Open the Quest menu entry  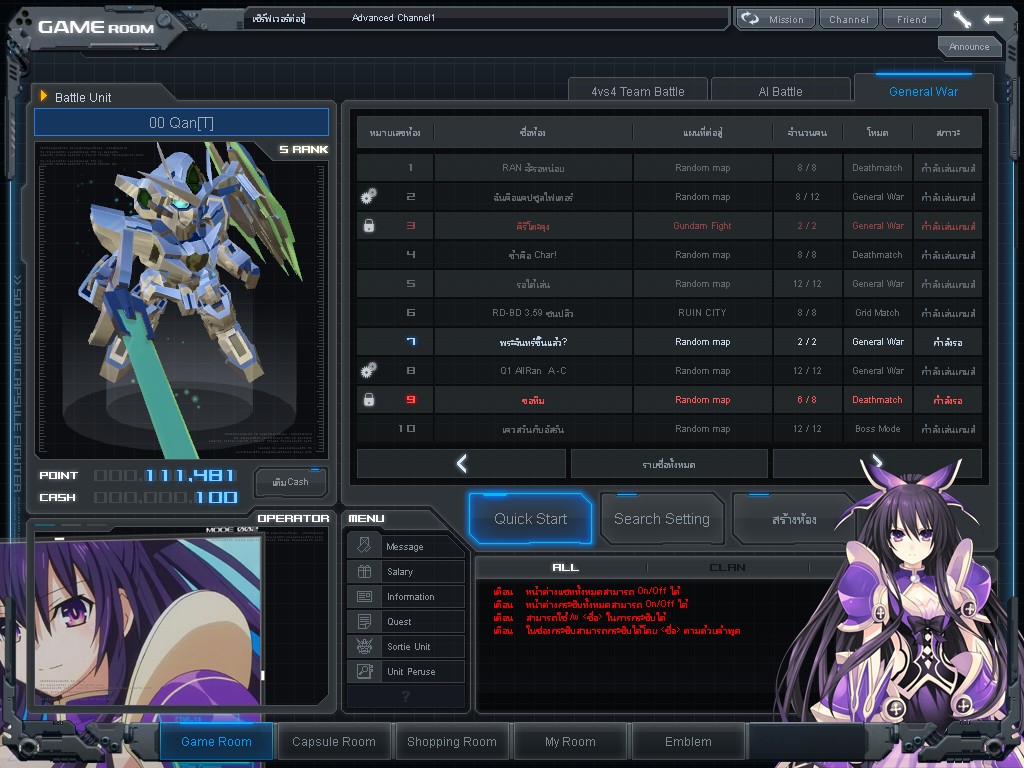click(x=406, y=621)
